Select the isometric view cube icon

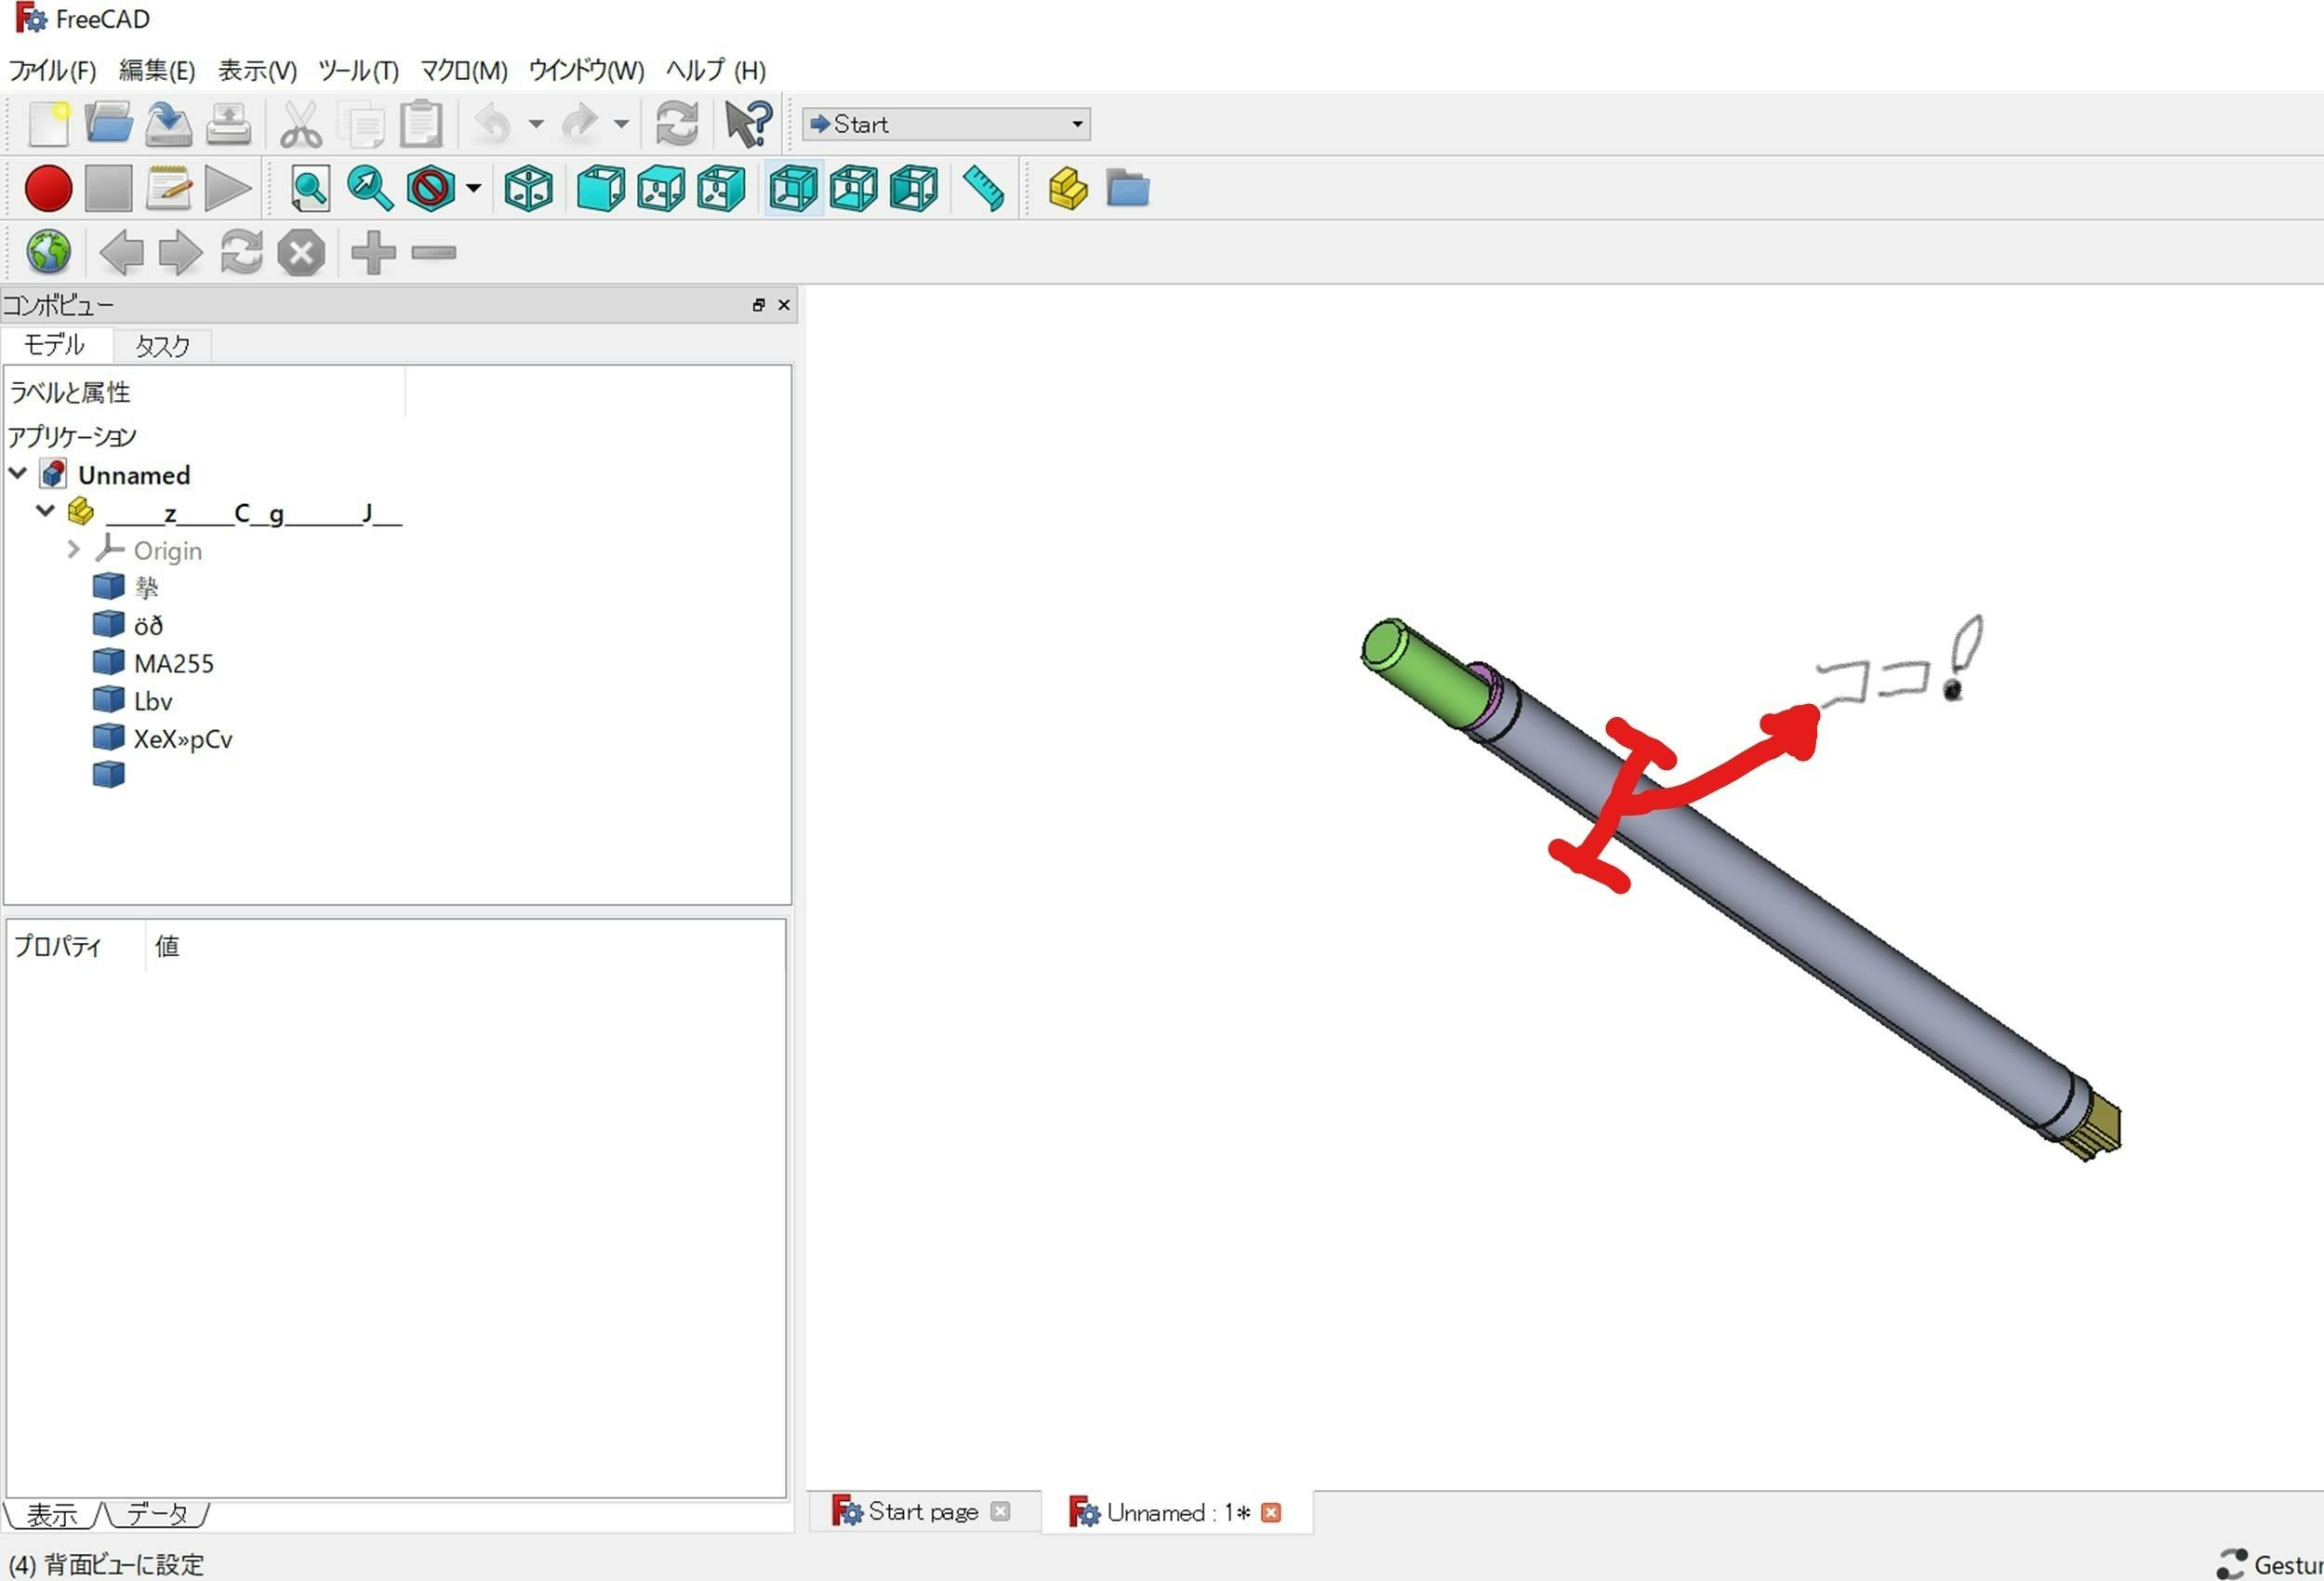pos(528,189)
